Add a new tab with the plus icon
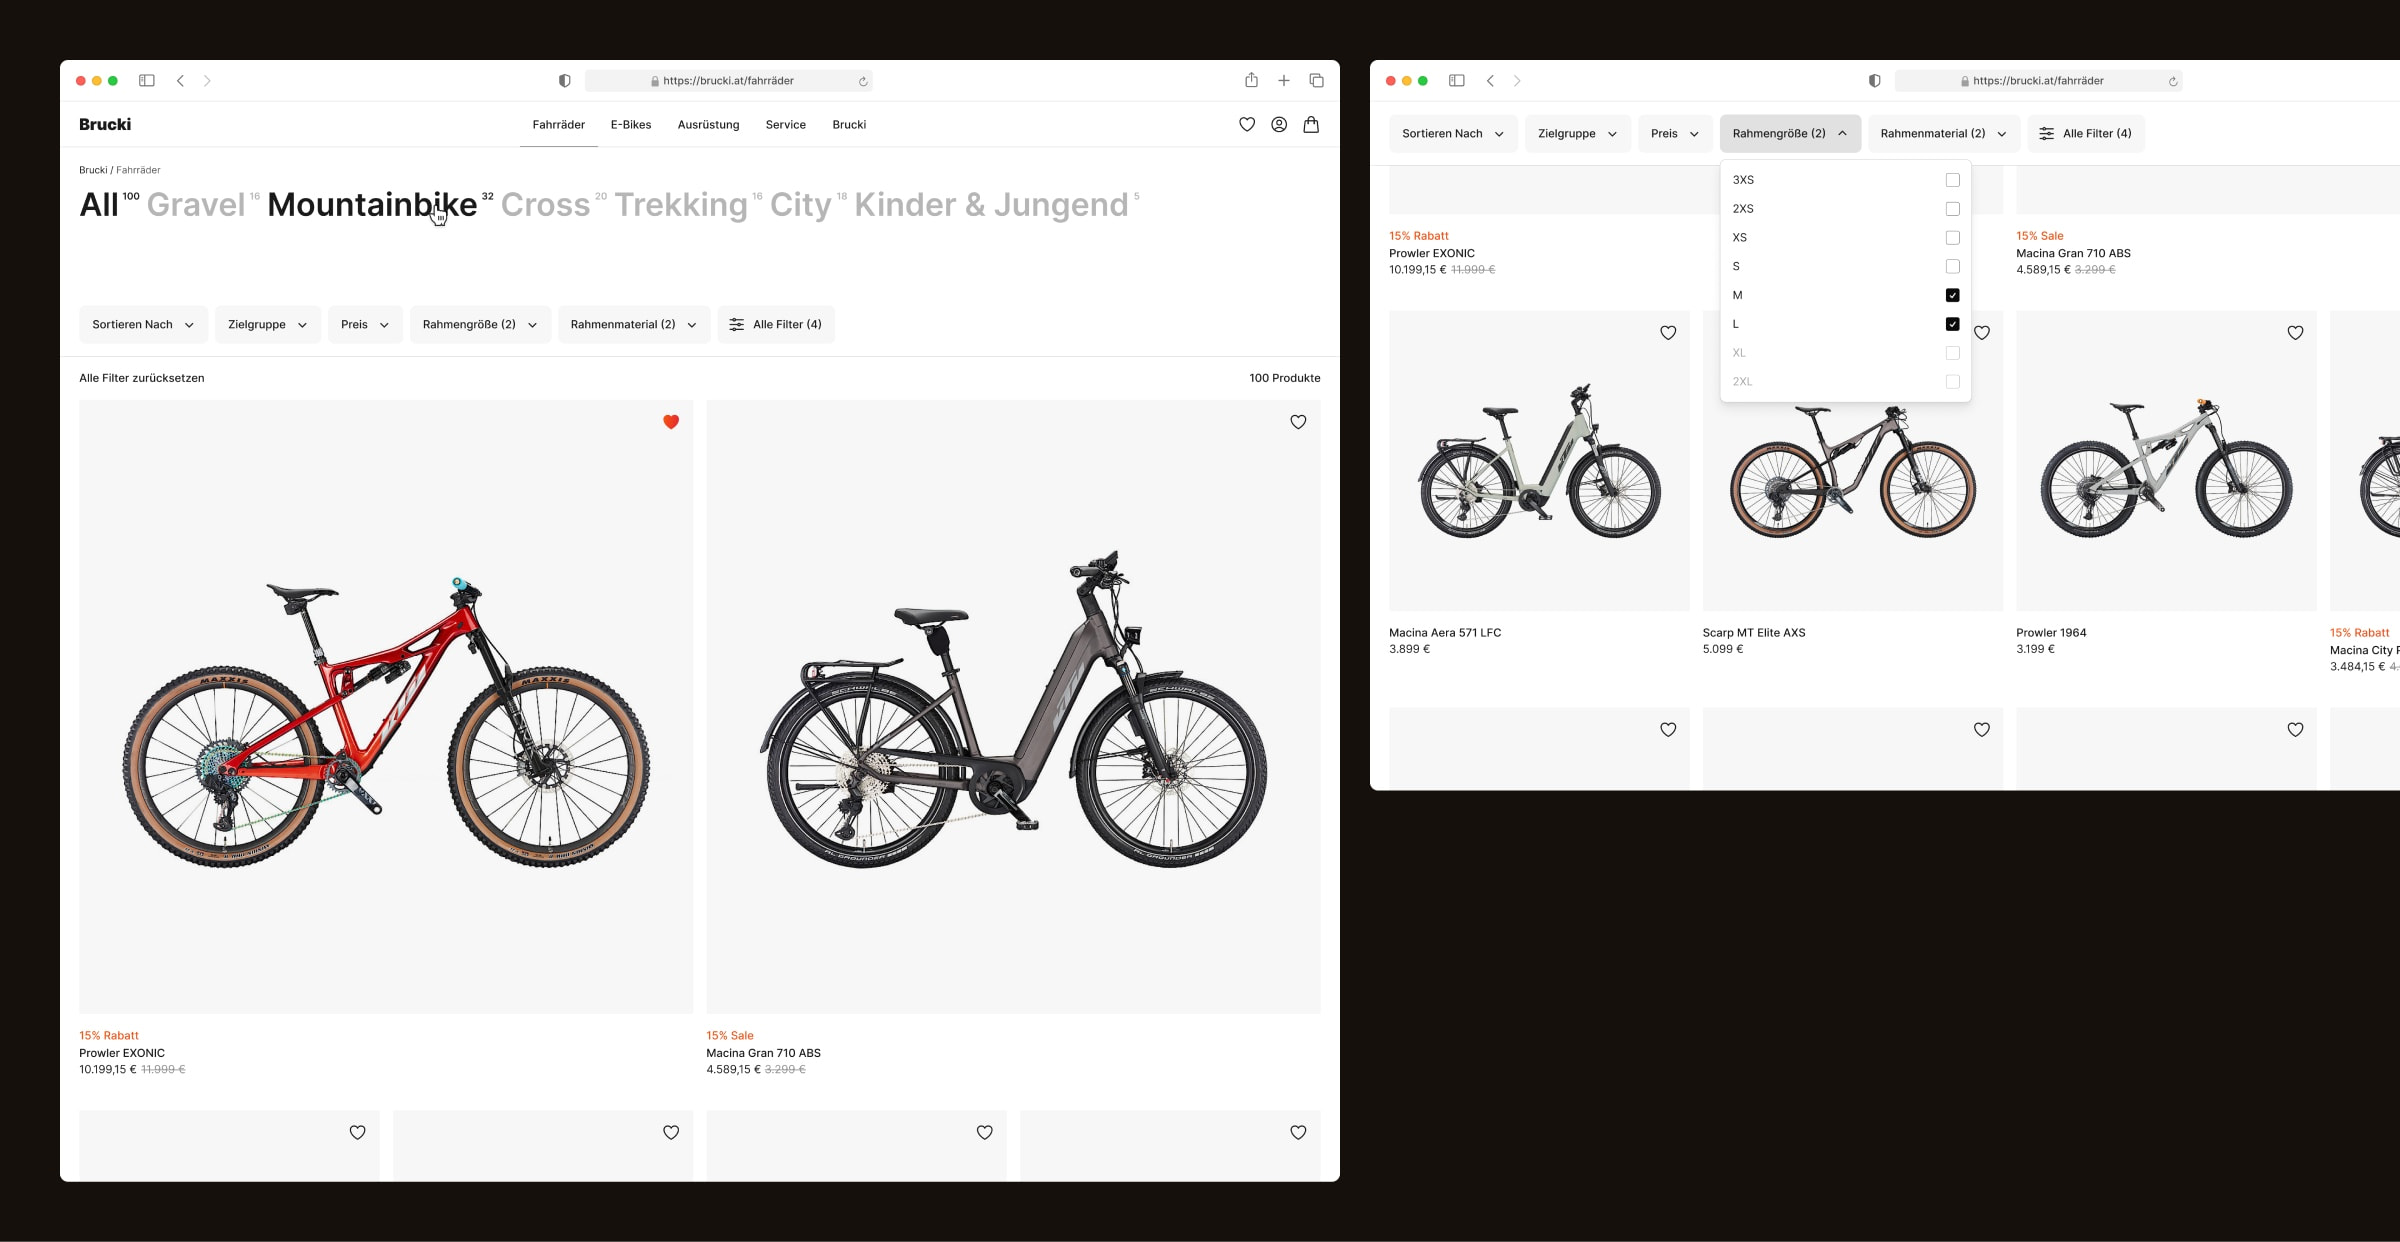The image size is (2400, 1242). (x=1284, y=80)
